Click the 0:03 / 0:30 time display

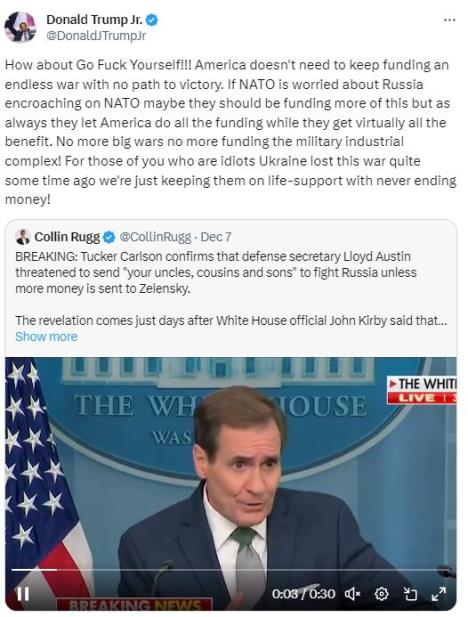(x=303, y=593)
